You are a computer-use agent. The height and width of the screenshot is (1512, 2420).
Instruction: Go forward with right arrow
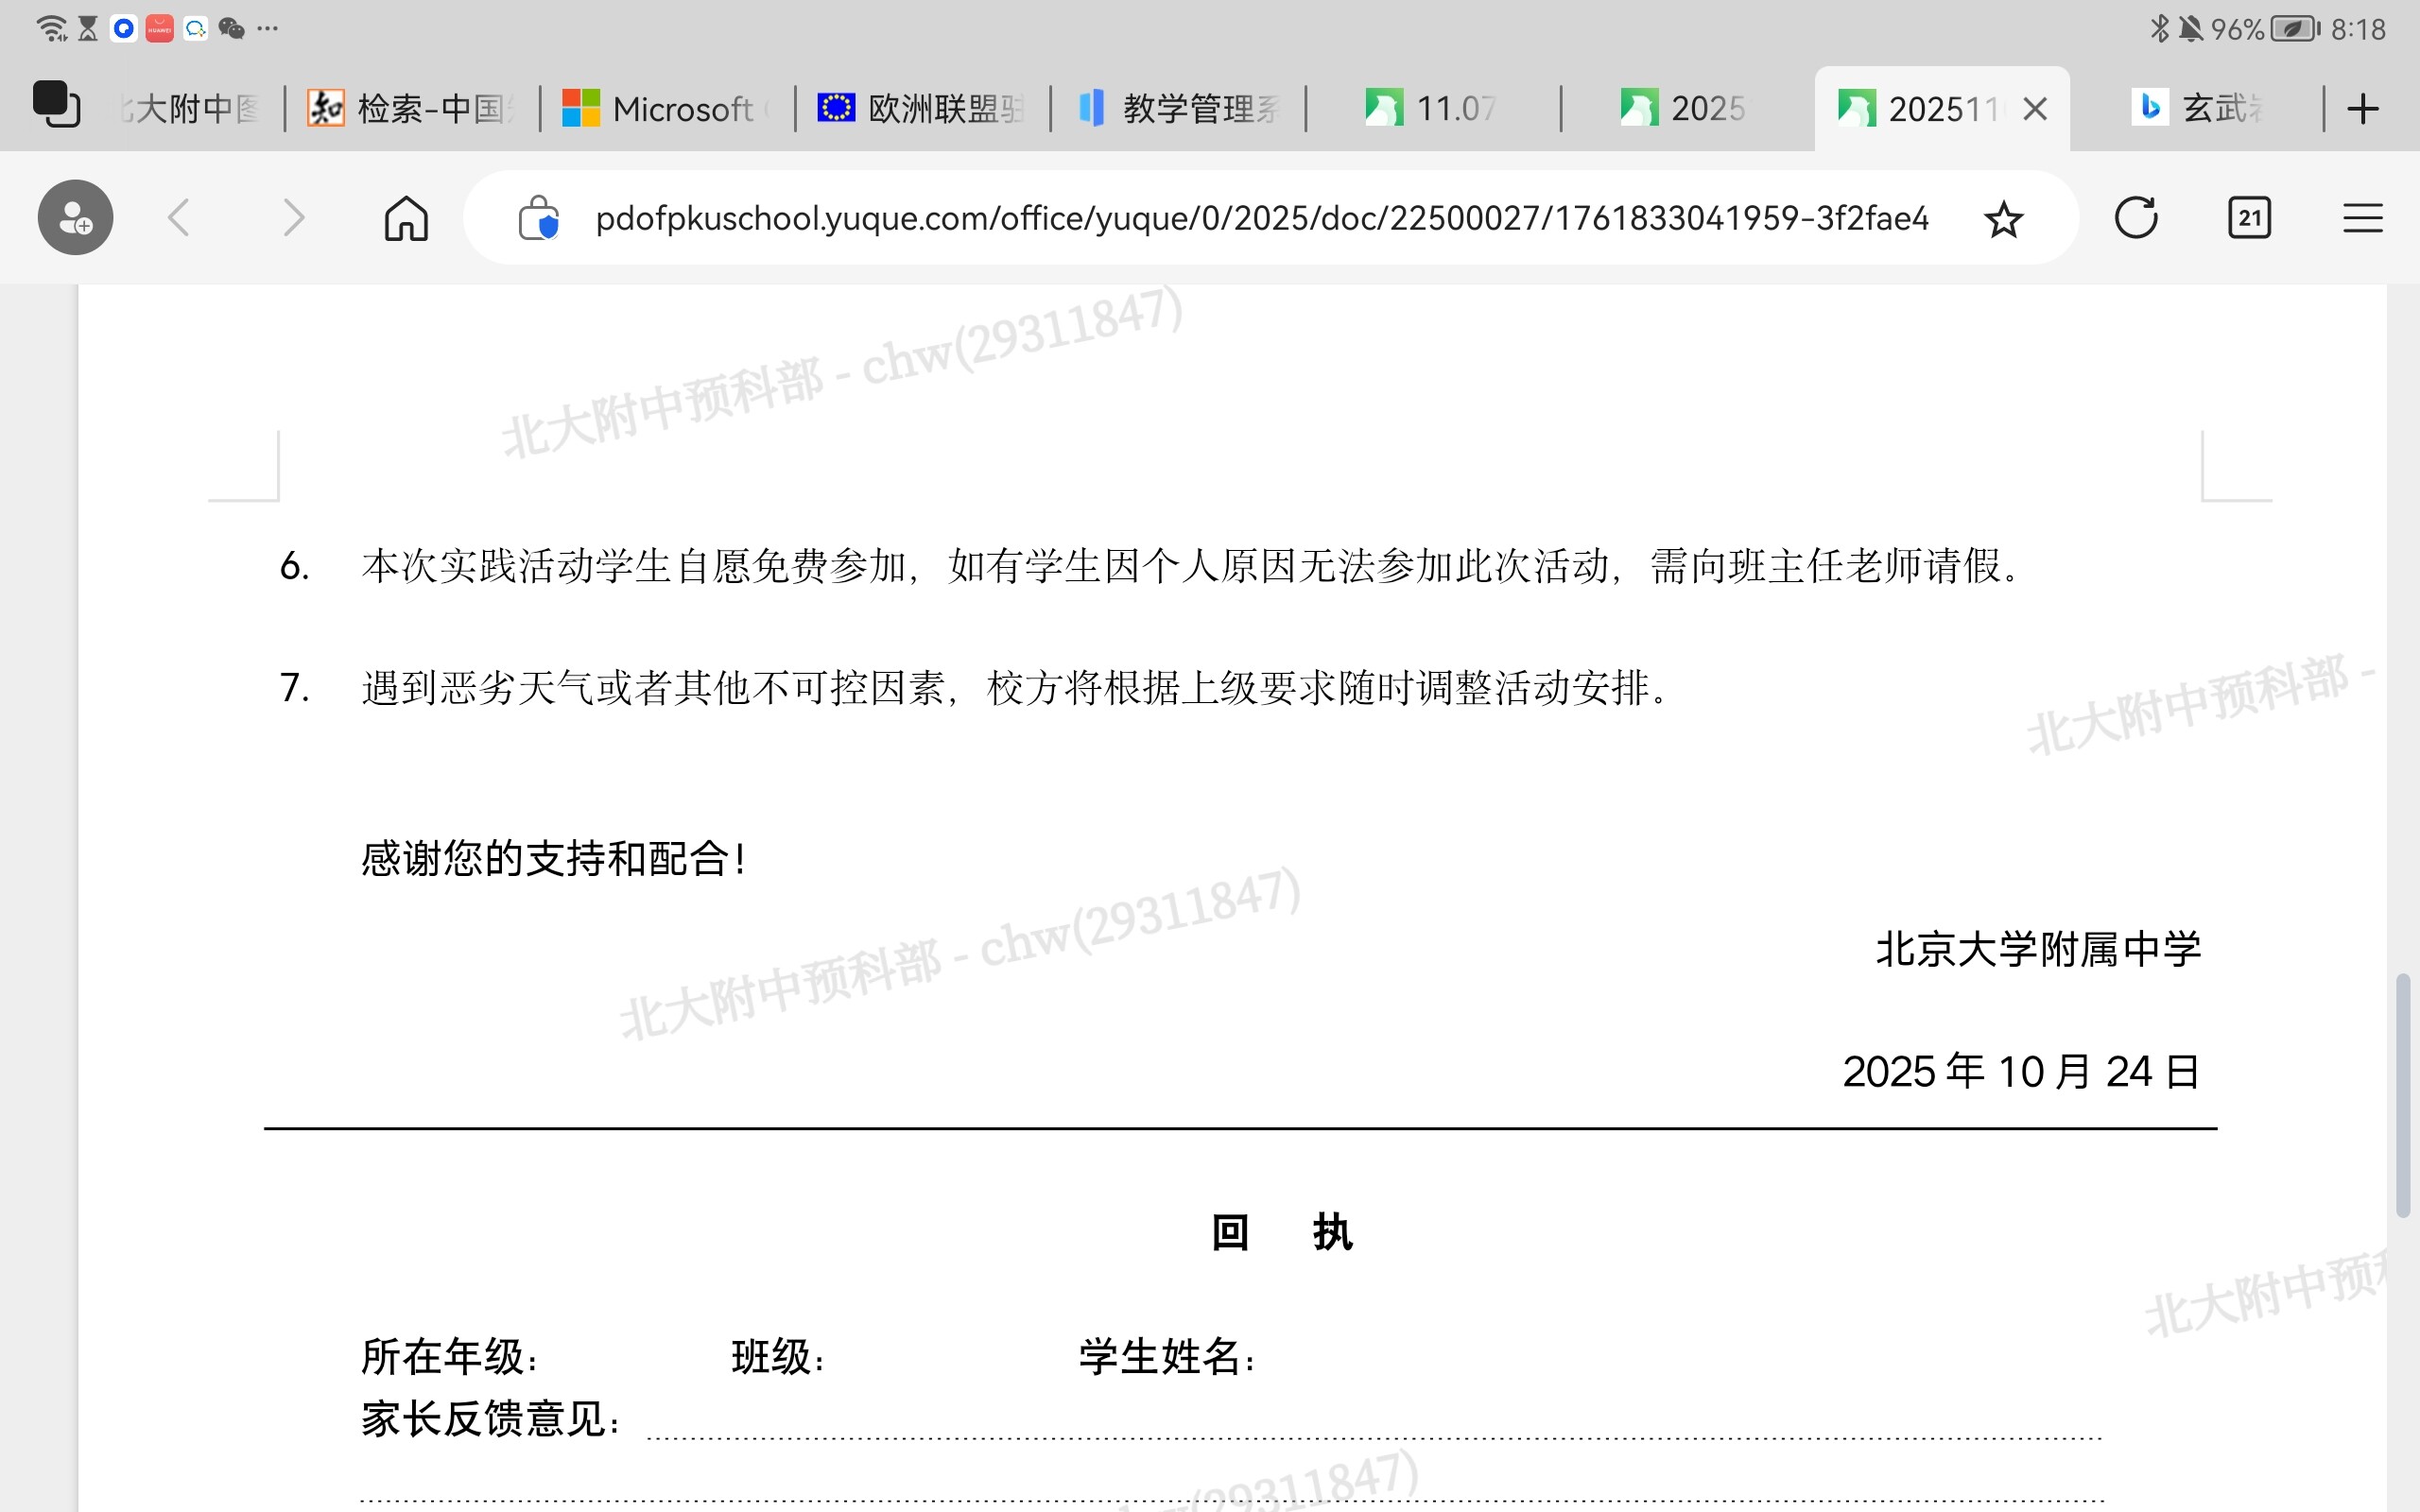tap(292, 218)
